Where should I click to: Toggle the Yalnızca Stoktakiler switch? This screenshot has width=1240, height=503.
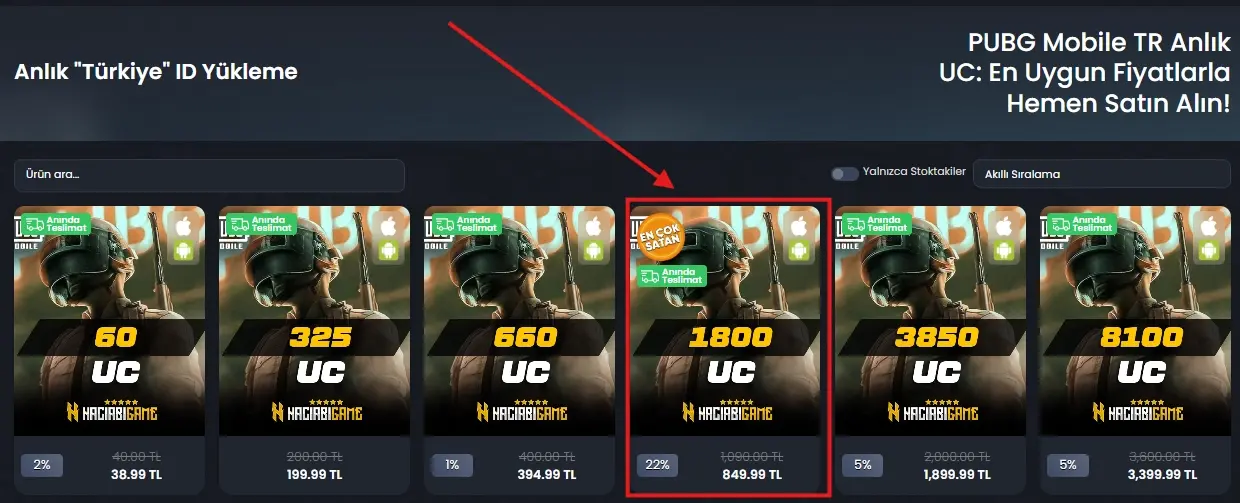coord(845,174)
